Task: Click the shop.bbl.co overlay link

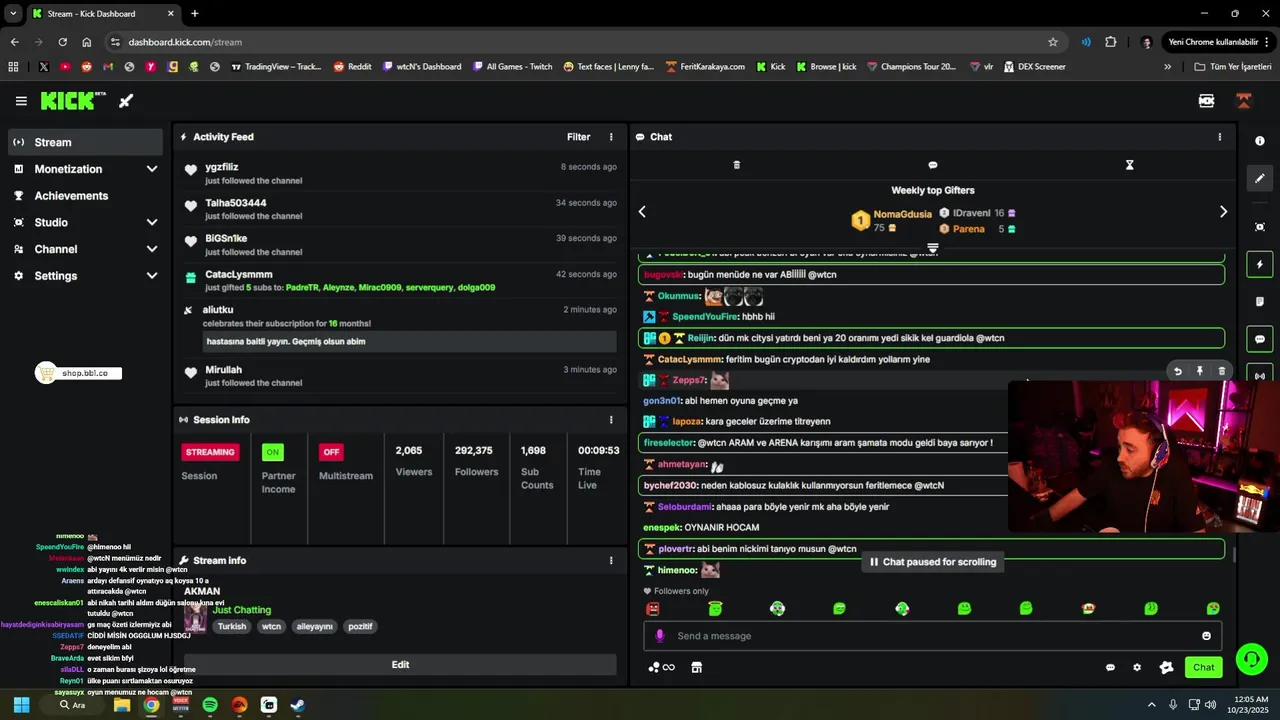Action: click(x=78, y=373)
